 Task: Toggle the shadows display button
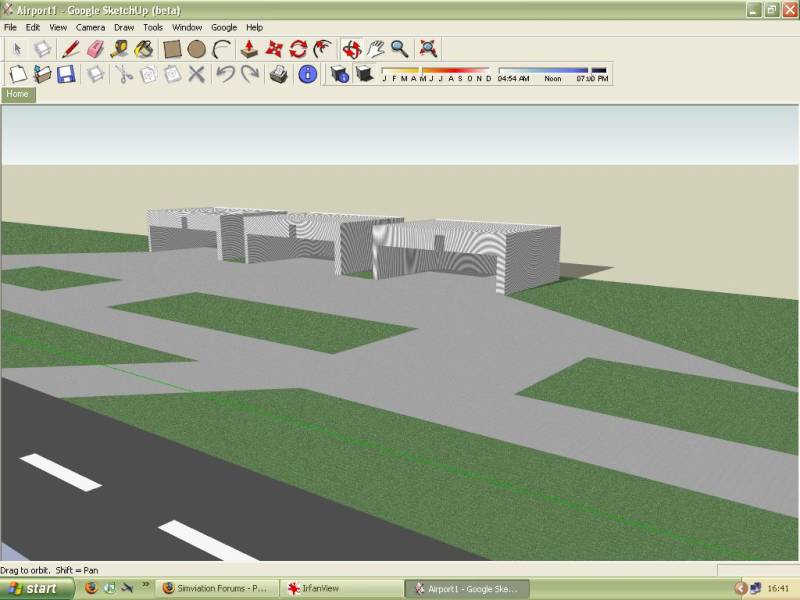point(364,74)
